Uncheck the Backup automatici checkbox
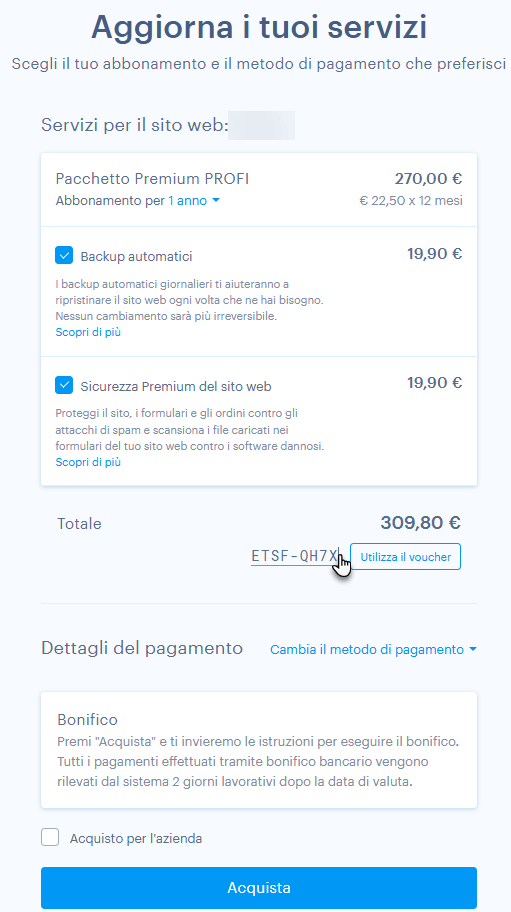The image size is (511, 912). click(x=64, y=255)
